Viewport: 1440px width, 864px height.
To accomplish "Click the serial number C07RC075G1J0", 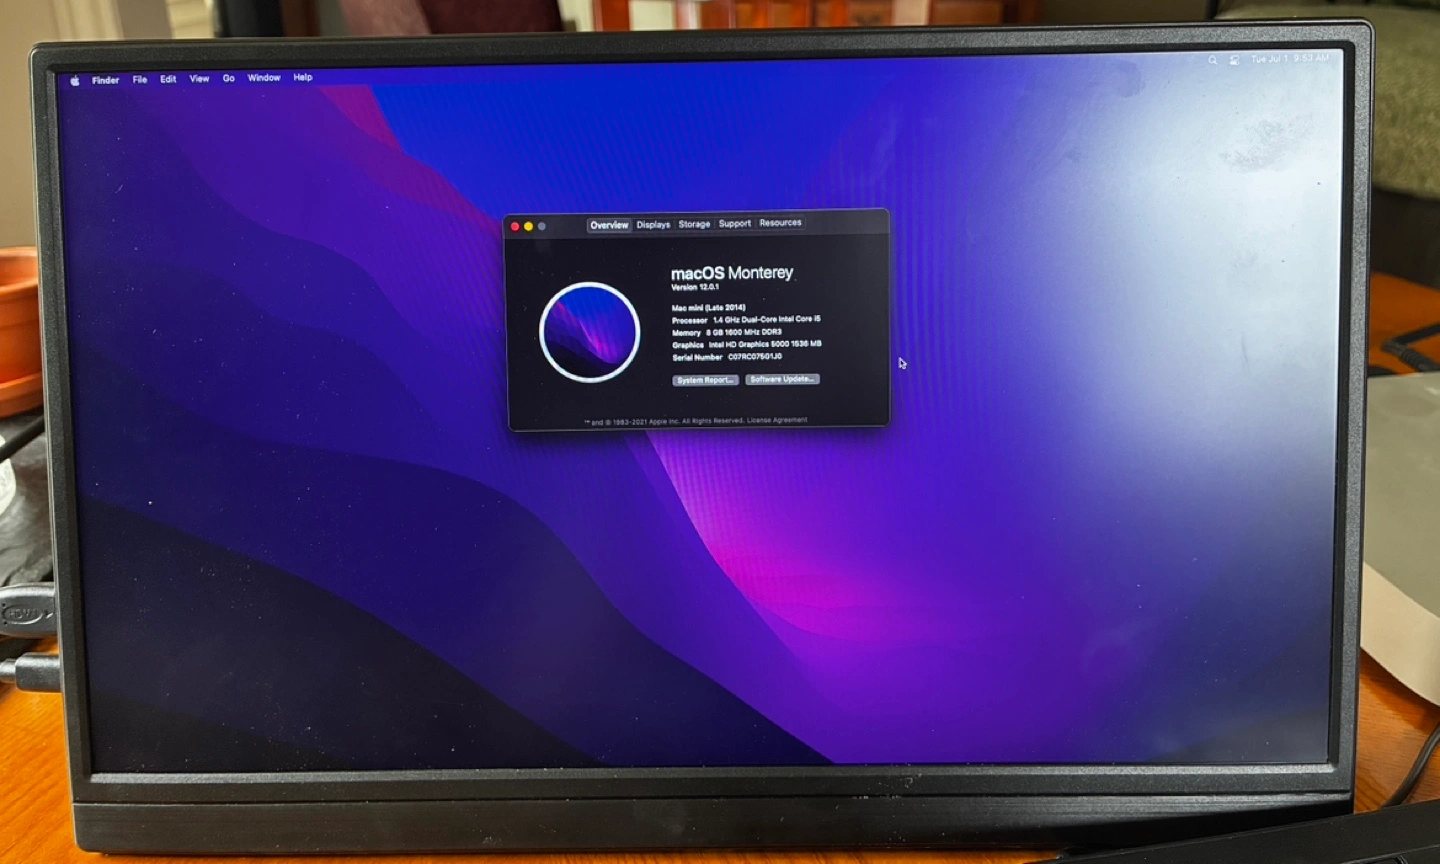I will coord(755,356).
